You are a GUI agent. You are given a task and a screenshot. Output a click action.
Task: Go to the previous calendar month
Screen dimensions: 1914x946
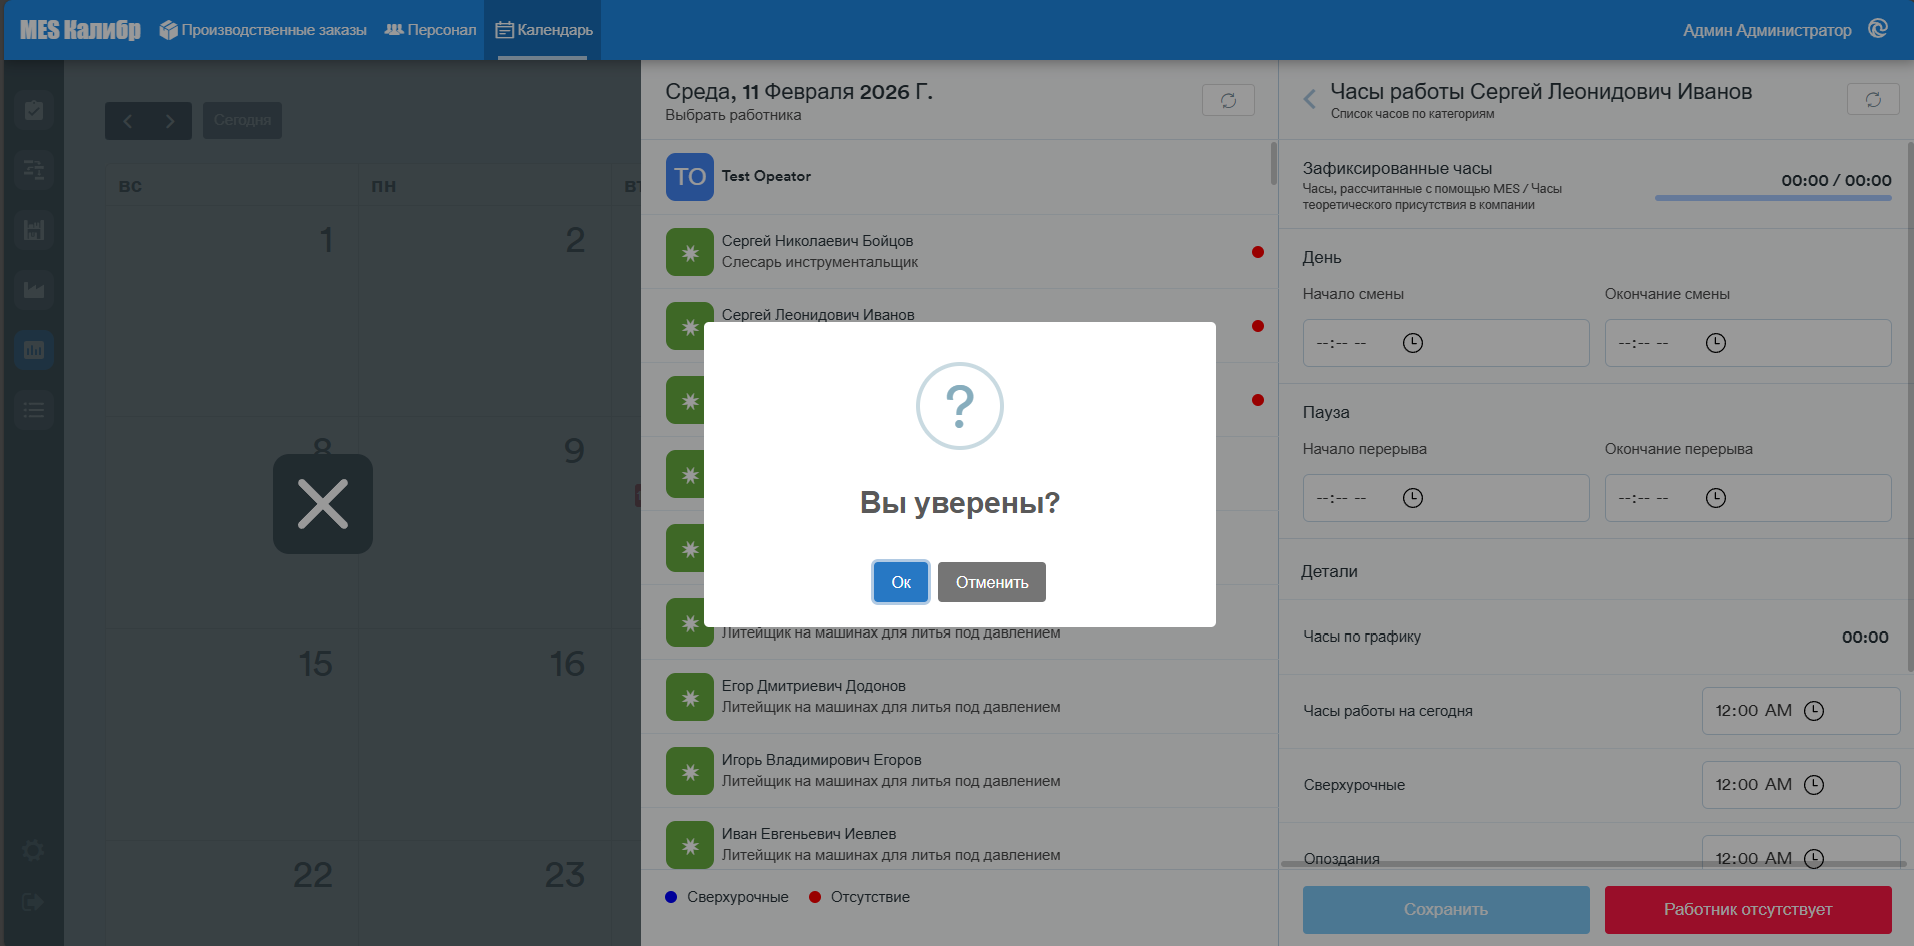[x=127, y=121]
